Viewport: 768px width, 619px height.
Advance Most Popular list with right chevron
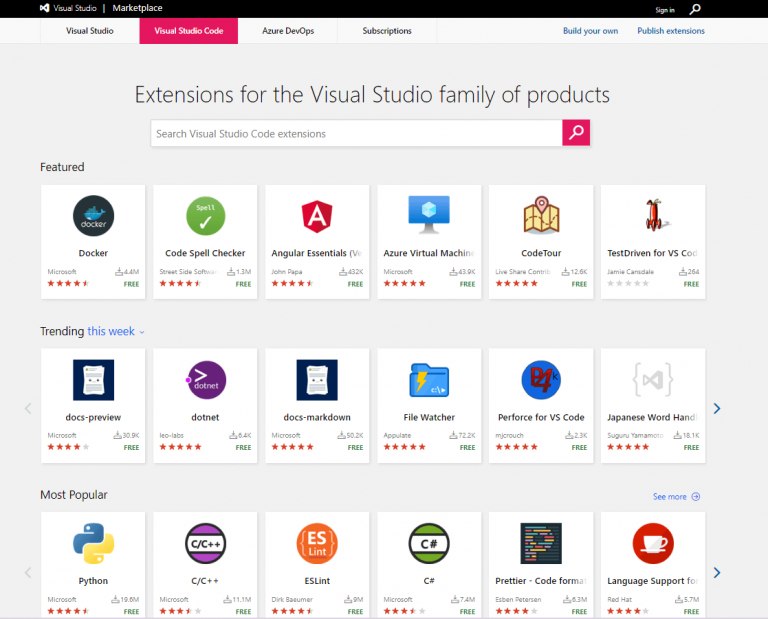[717, 572]
